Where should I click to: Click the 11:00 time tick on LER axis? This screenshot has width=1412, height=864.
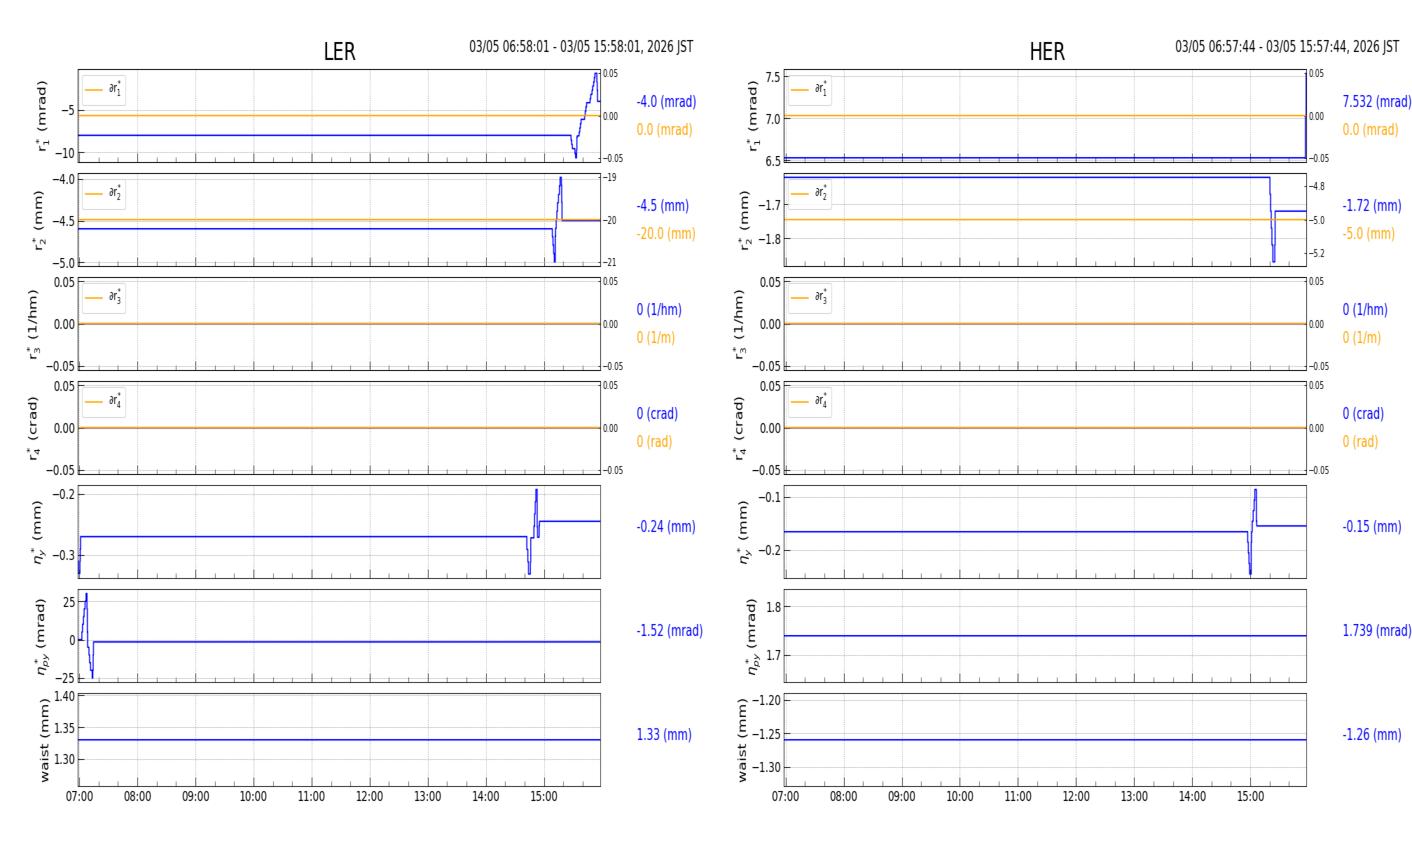[x=312, y=797]
